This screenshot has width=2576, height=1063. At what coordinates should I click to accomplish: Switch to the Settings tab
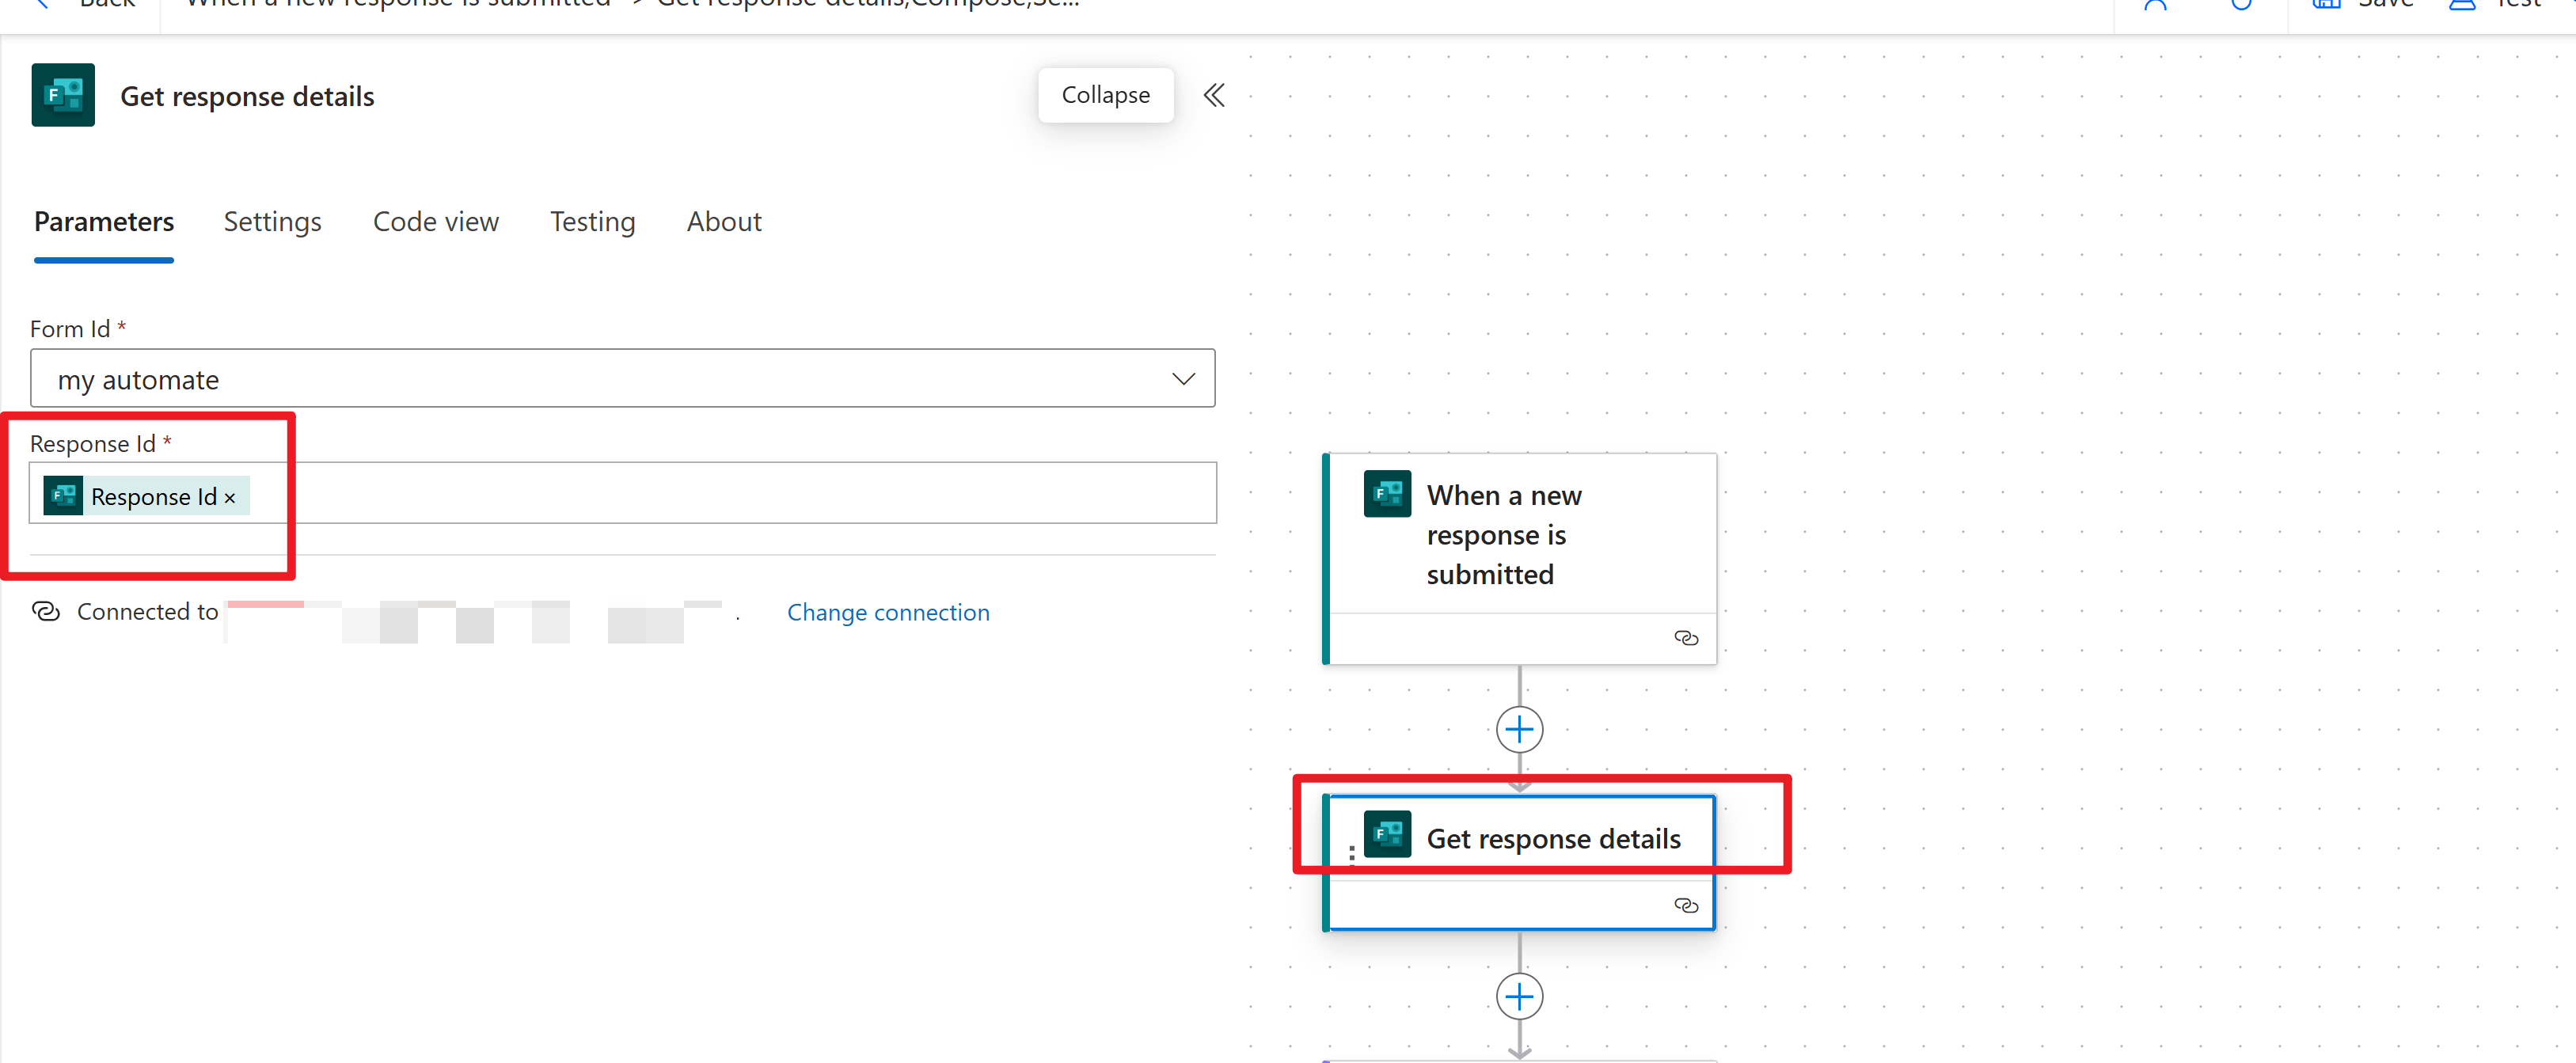click(272, 221)
